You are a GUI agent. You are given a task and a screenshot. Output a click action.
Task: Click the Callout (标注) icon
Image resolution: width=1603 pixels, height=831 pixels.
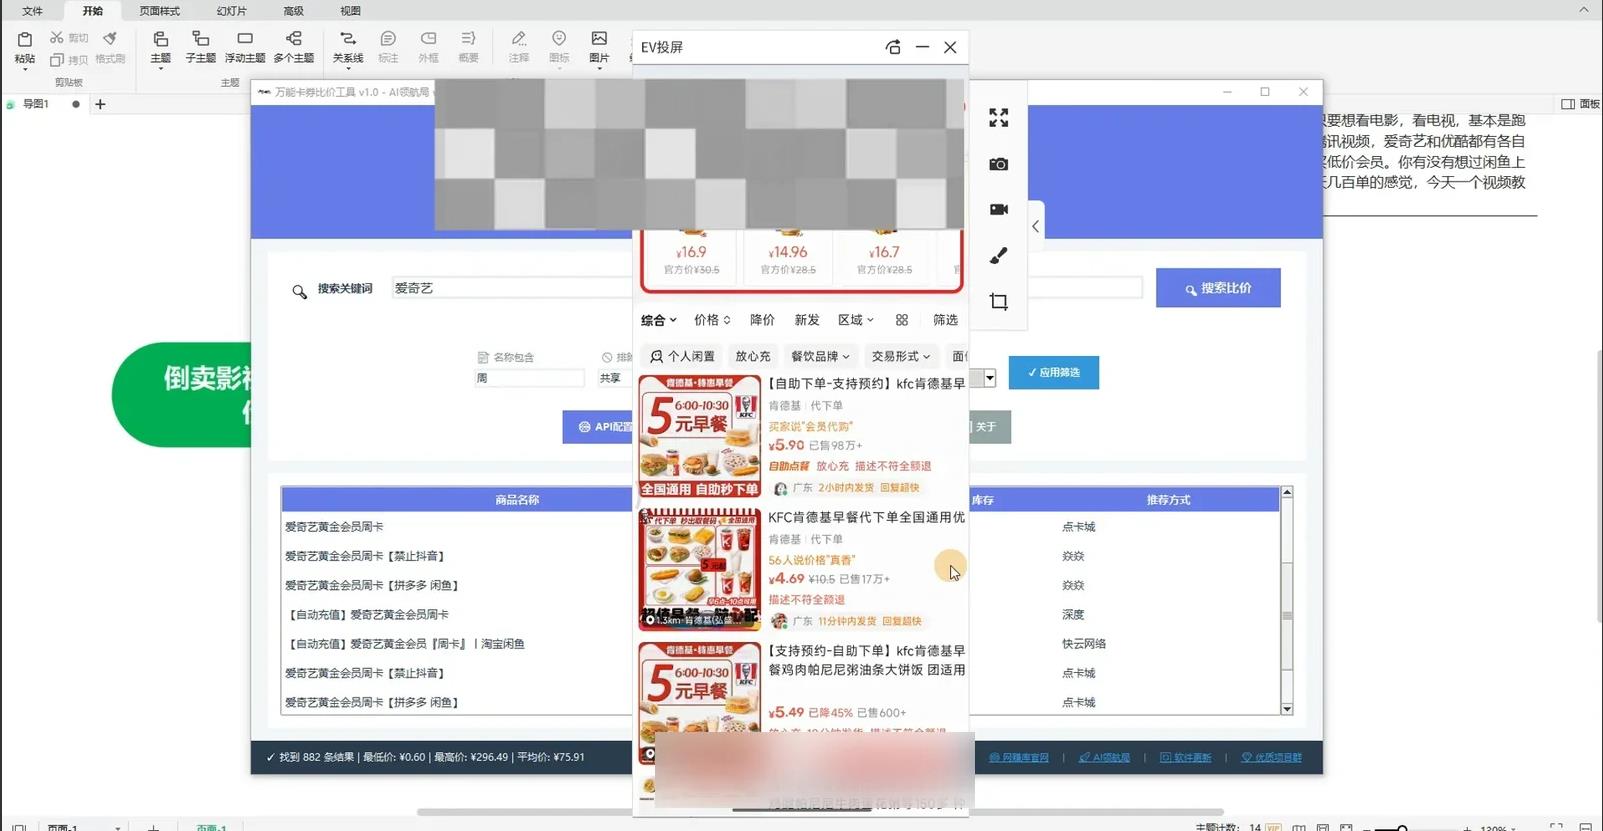tap(388, 39)
